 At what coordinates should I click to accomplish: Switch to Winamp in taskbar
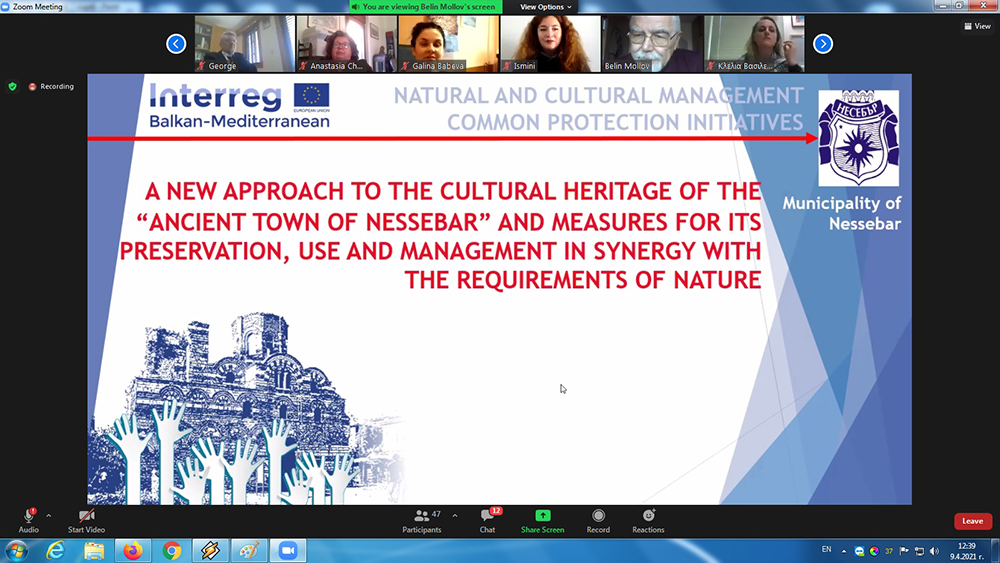coord(210,550)
